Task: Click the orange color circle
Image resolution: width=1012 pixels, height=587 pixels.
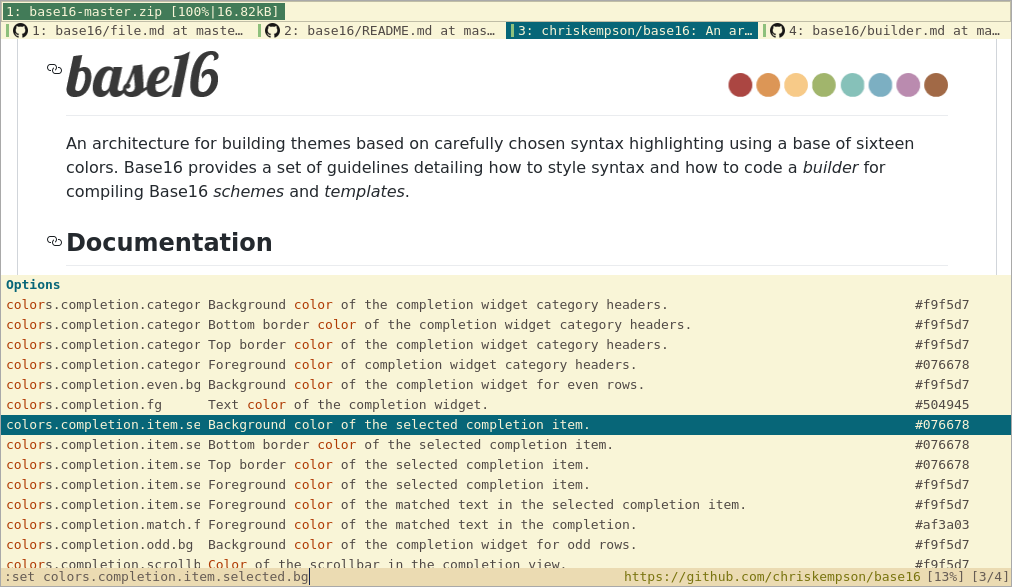Action: click(x=768, y=85)
